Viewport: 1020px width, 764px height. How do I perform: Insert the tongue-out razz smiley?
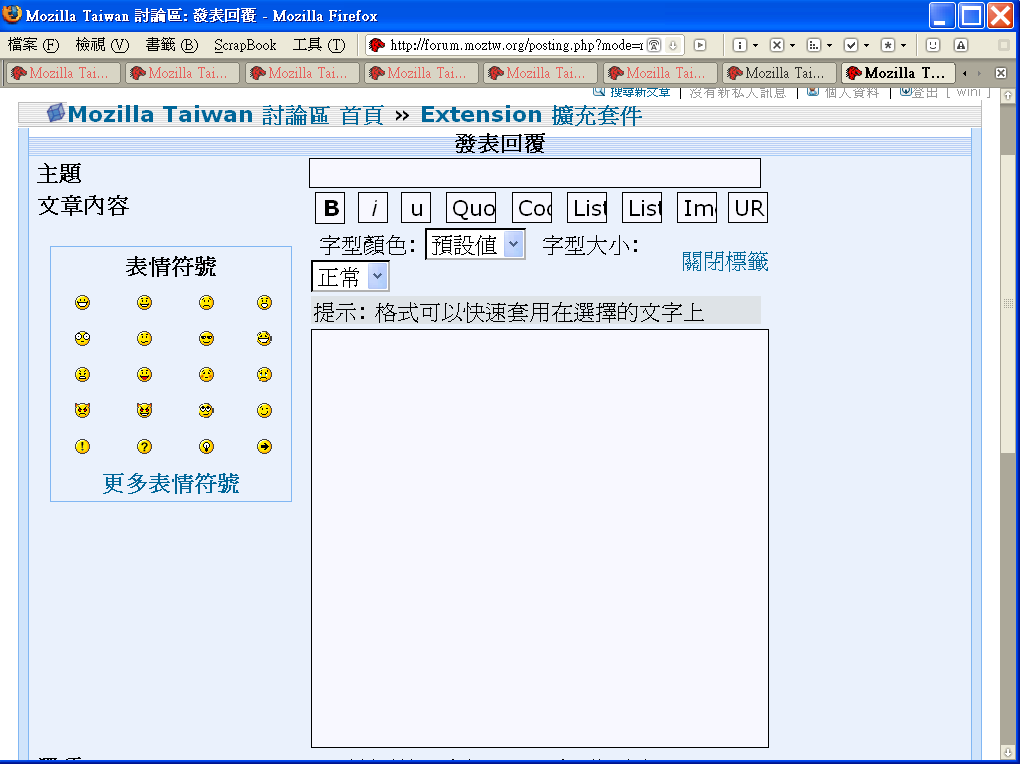(x=144, y=374)
